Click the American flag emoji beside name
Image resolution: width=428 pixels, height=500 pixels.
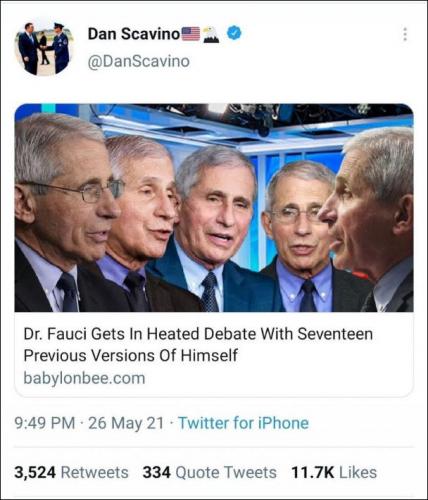coord(191,34)
